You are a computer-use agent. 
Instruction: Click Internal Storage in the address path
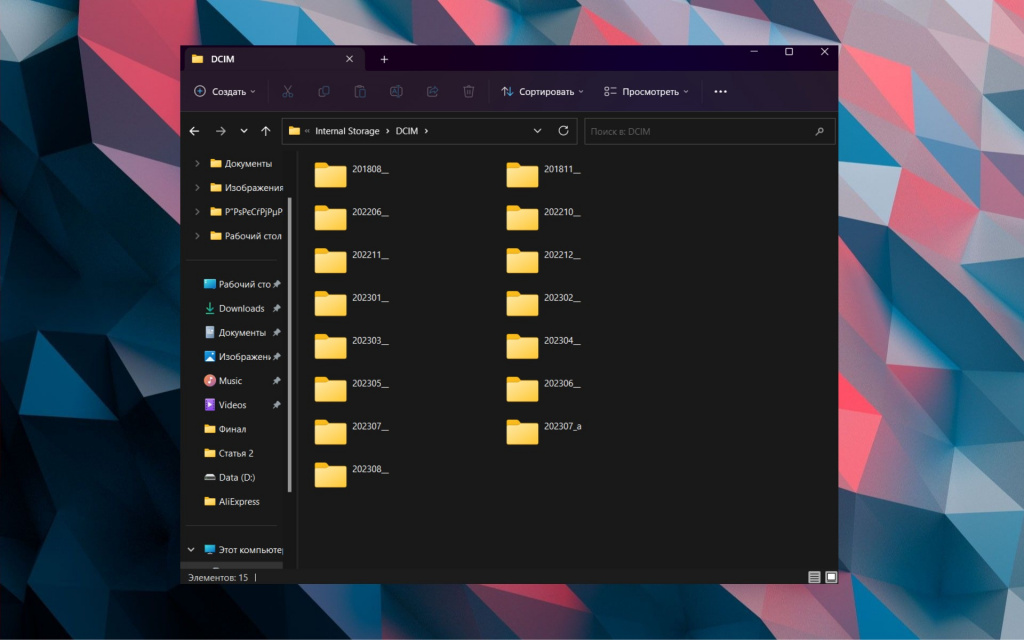347,131
